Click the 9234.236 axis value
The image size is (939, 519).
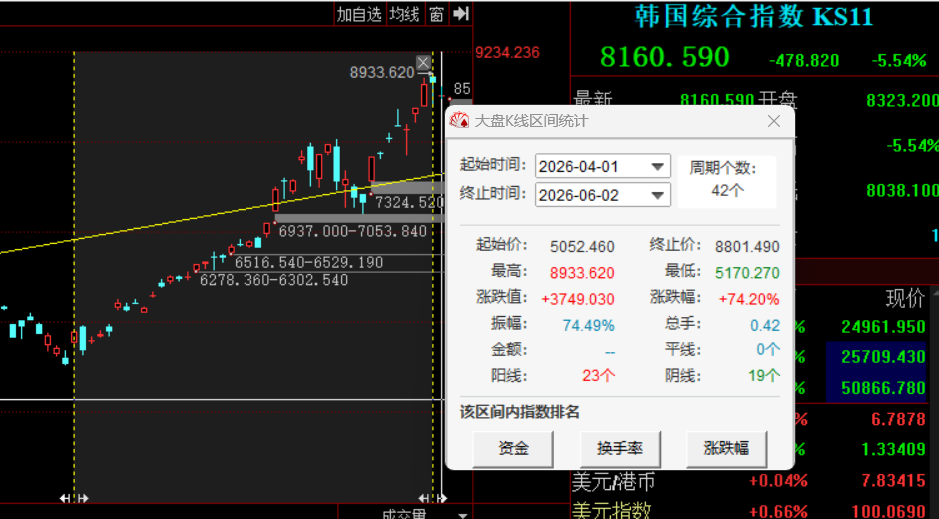(507, 53)
